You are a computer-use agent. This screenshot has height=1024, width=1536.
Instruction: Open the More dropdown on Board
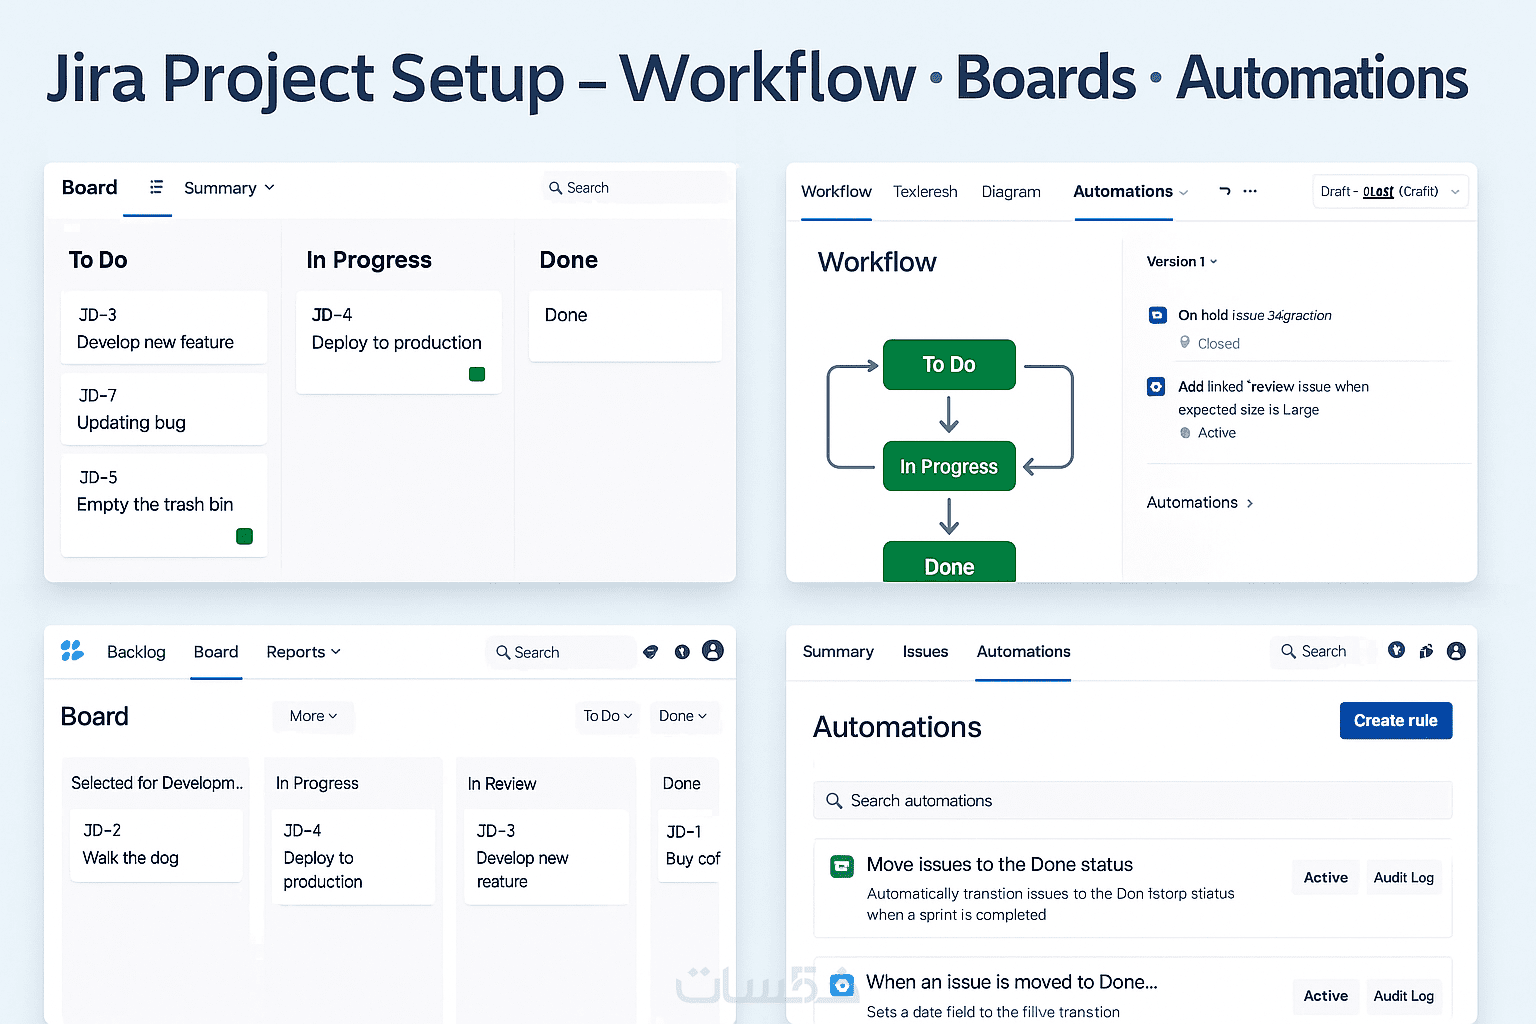[313, 716]
